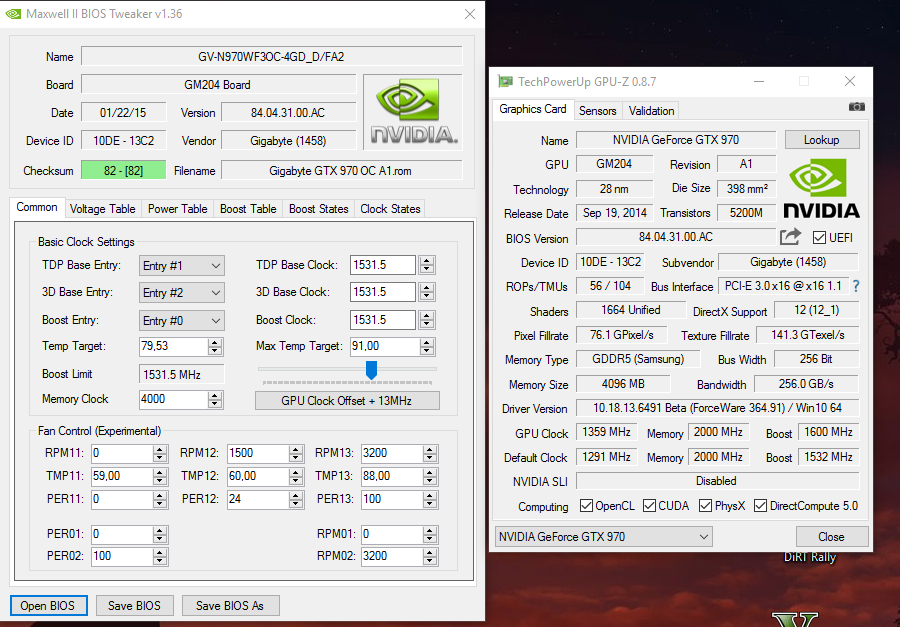Open the GPU selector dropdown in GPU-Z
900x627 pixels.
coord(603,537)
